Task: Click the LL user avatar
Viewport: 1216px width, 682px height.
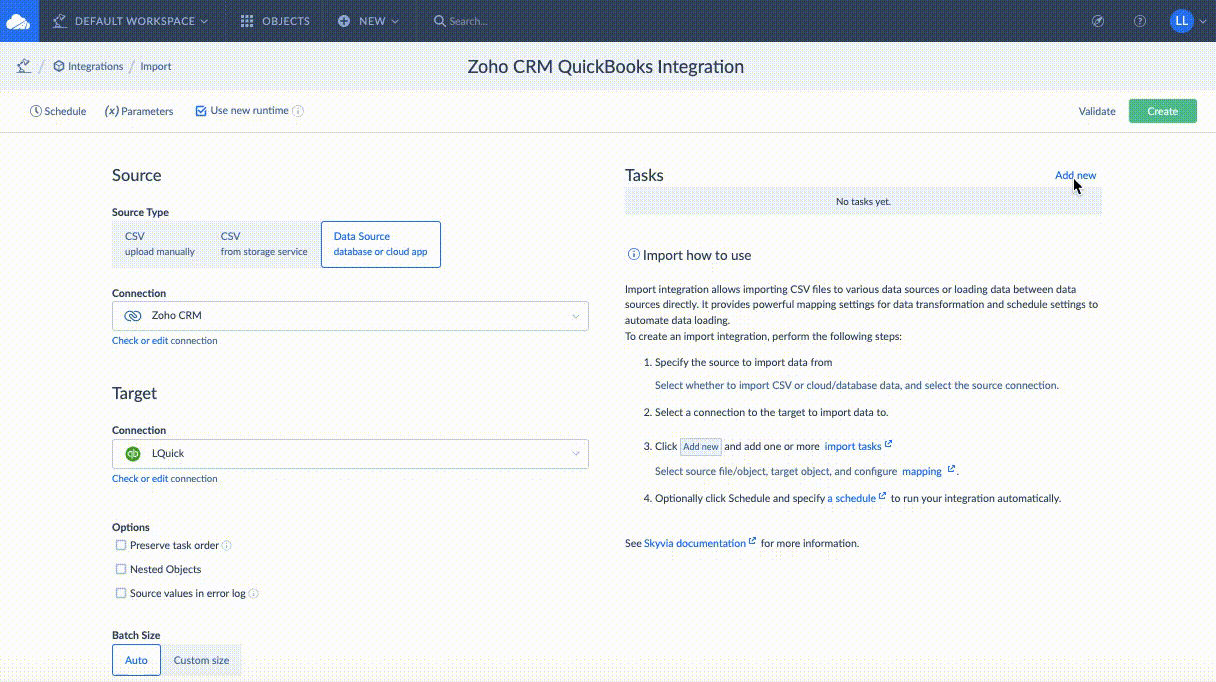Action: [x=1182, y=21]
